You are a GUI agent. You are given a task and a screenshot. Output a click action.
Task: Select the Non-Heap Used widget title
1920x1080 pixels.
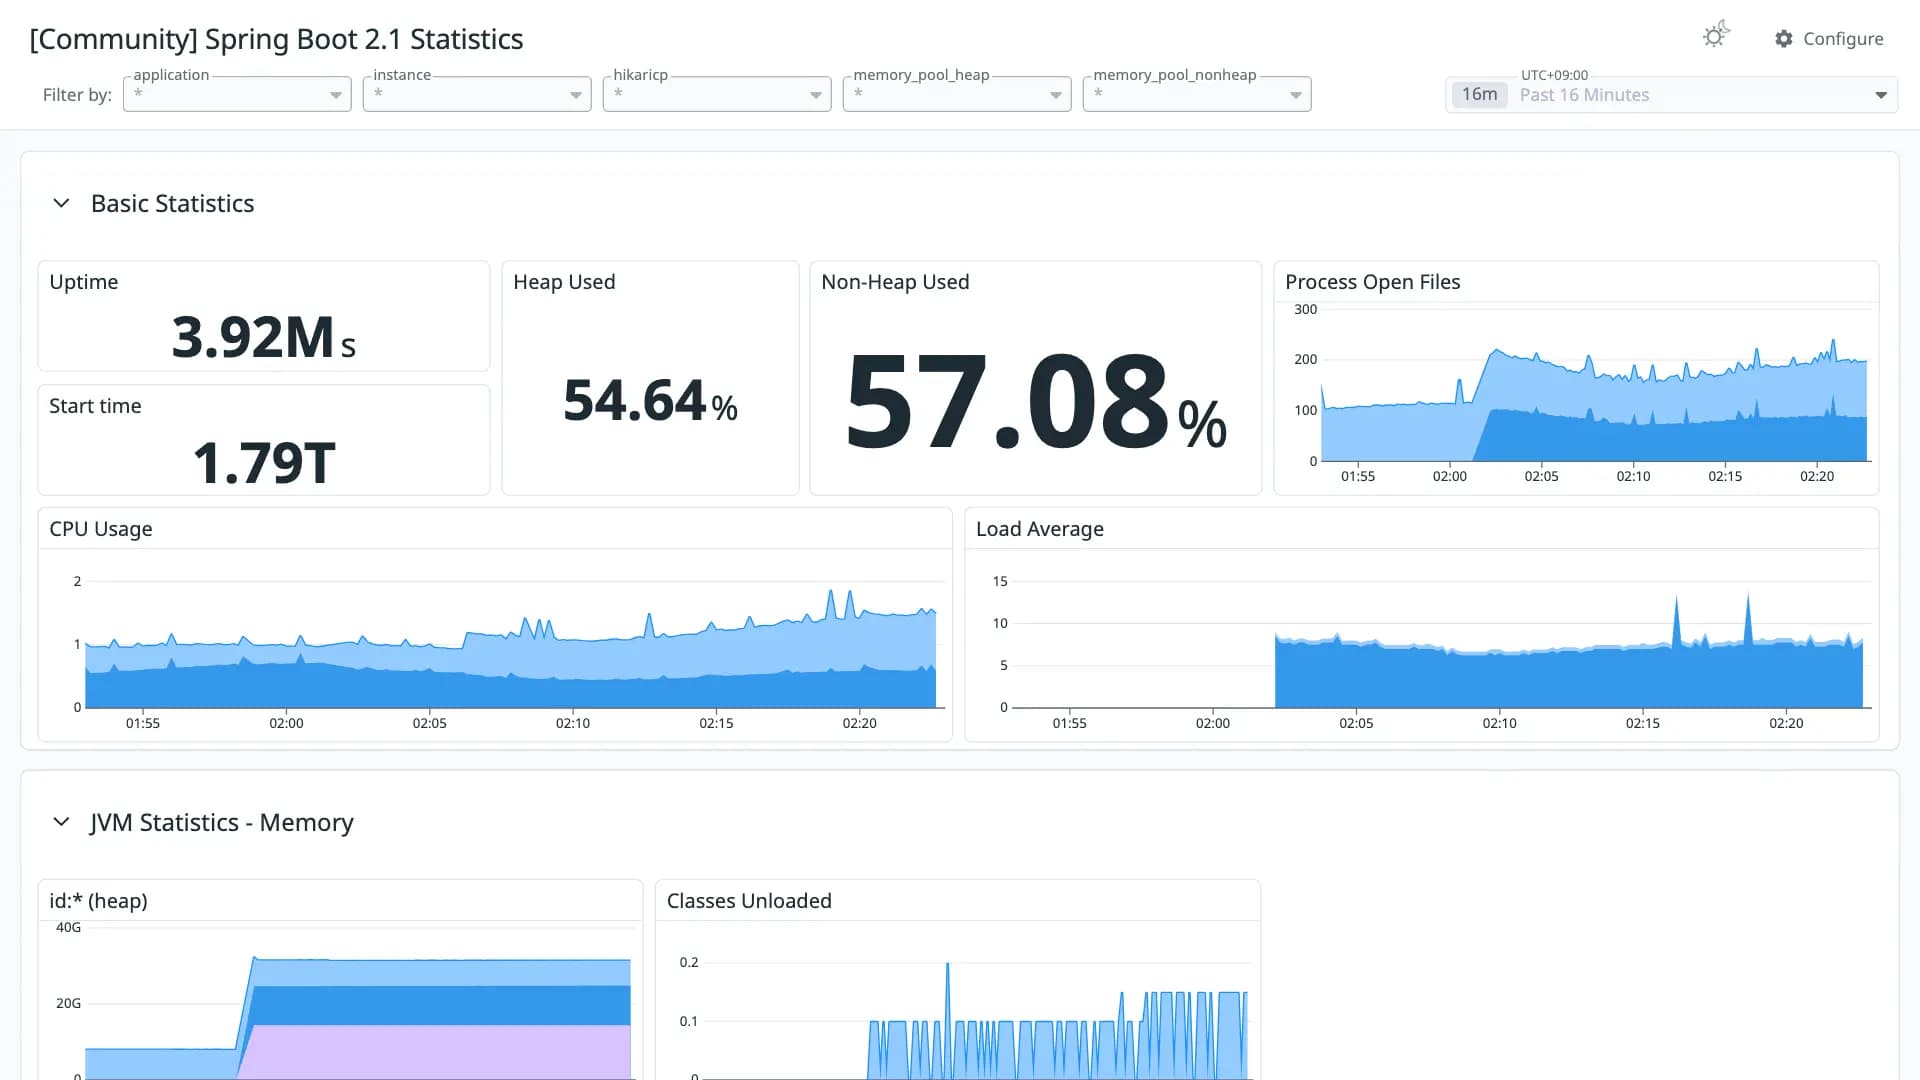tap(895, 282)
